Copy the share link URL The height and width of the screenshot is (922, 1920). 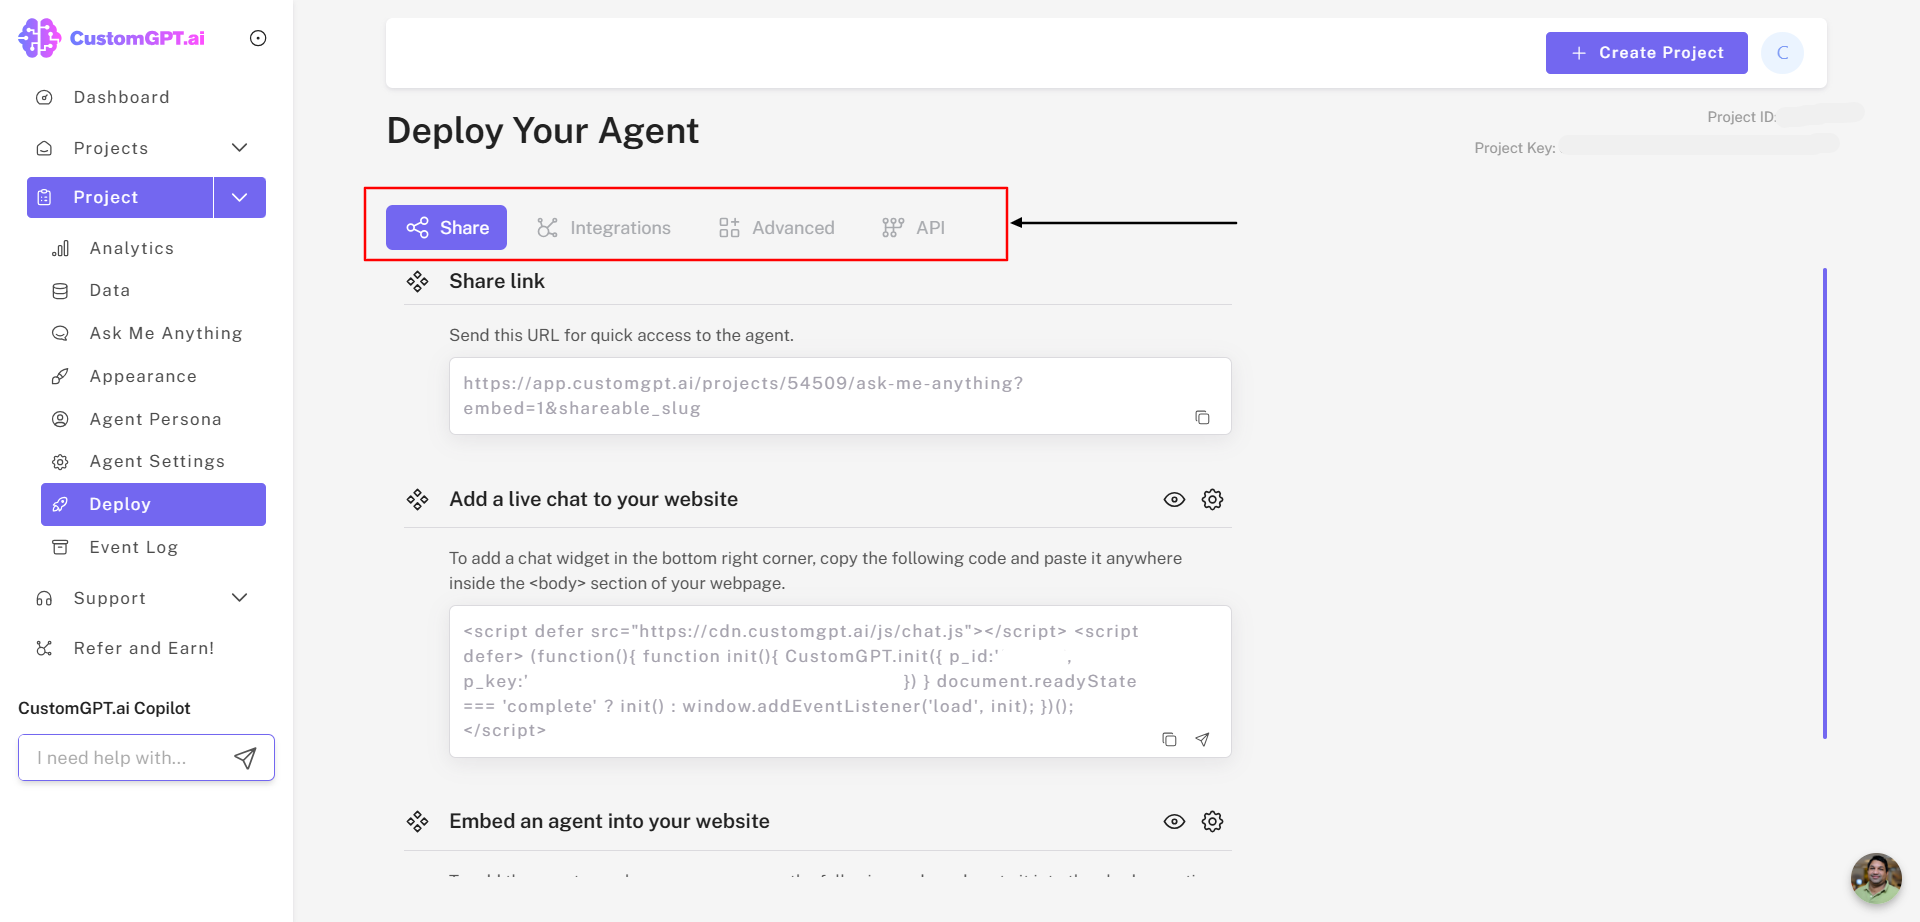tap(1202, 417)
